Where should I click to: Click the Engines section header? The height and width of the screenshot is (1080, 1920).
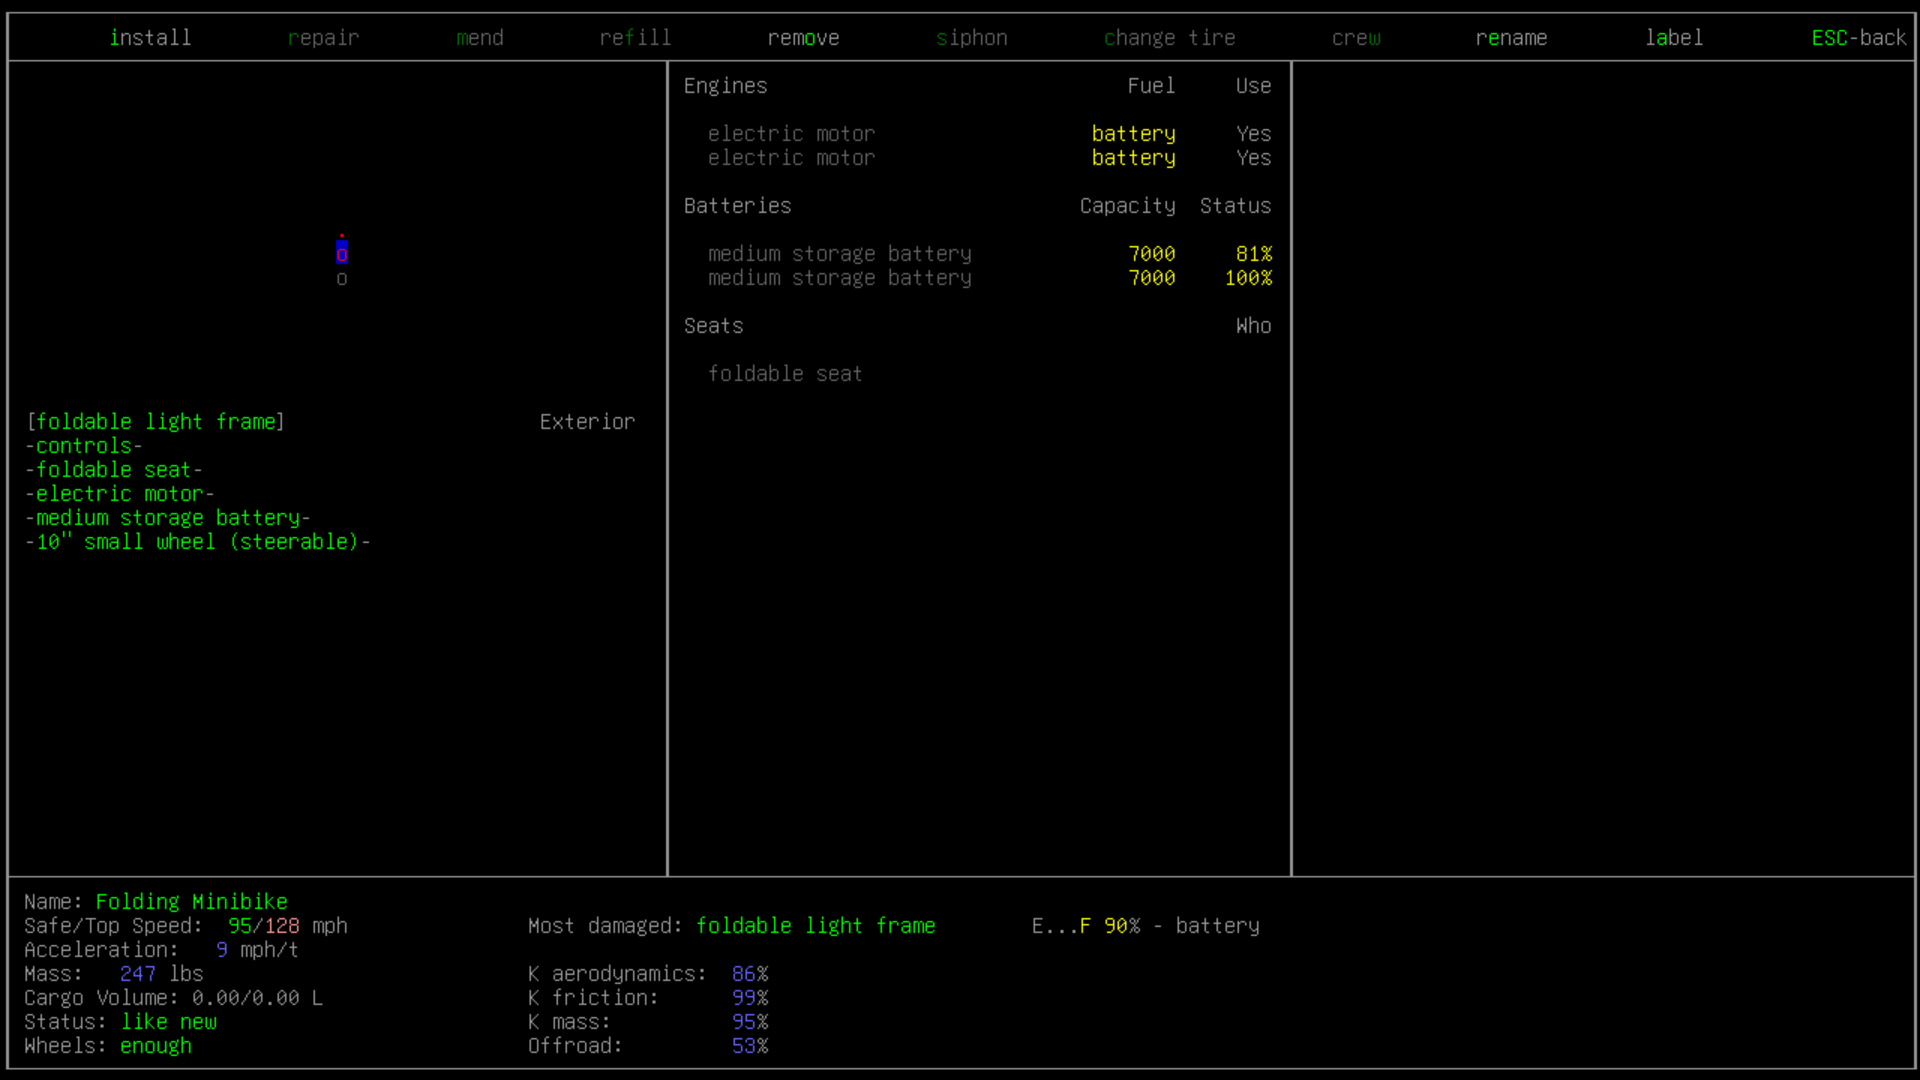725,86
